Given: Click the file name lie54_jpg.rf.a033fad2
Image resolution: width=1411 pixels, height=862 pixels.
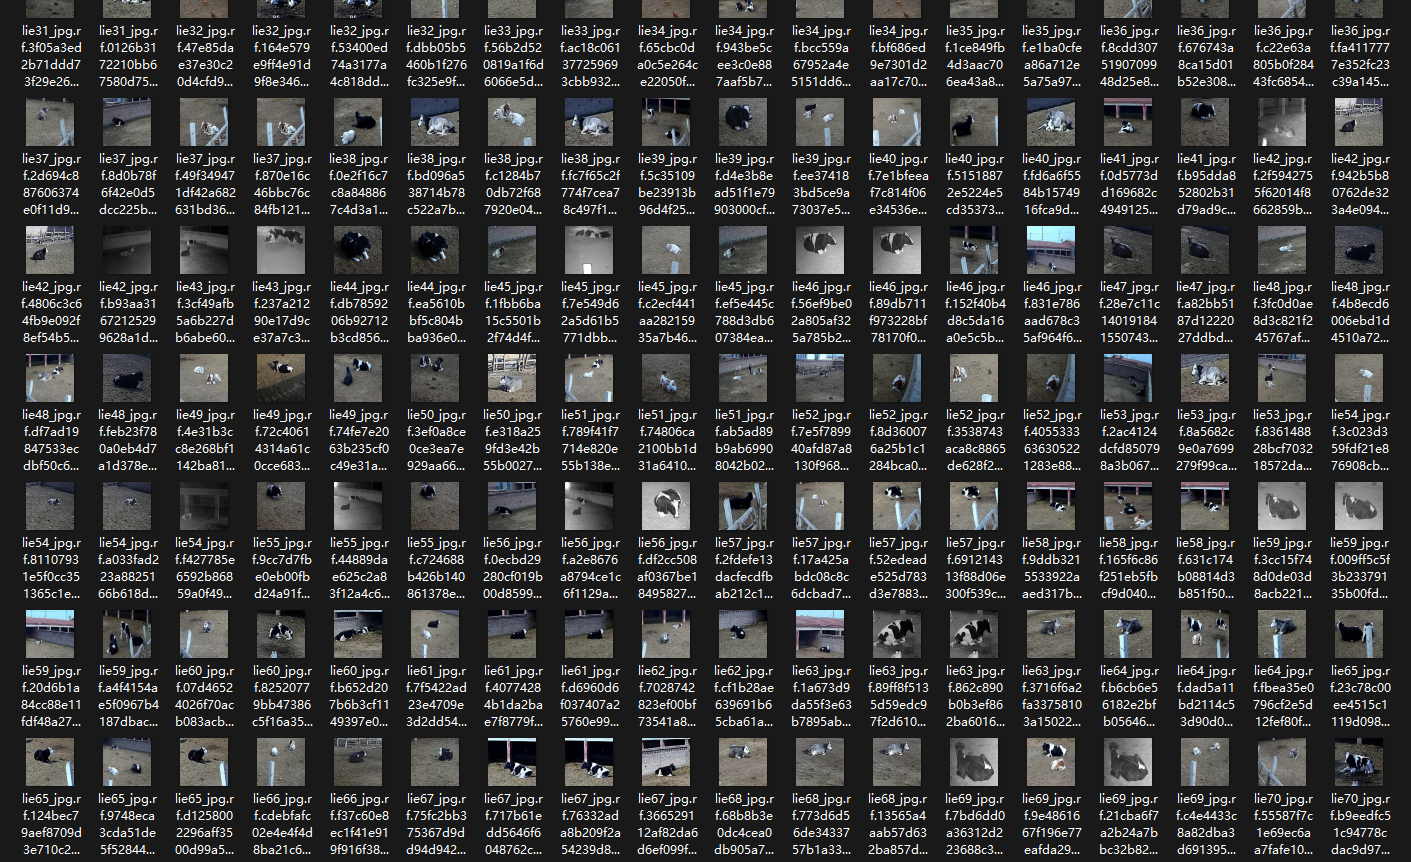Looking at the screenshot, I should [x=127, y=569].
